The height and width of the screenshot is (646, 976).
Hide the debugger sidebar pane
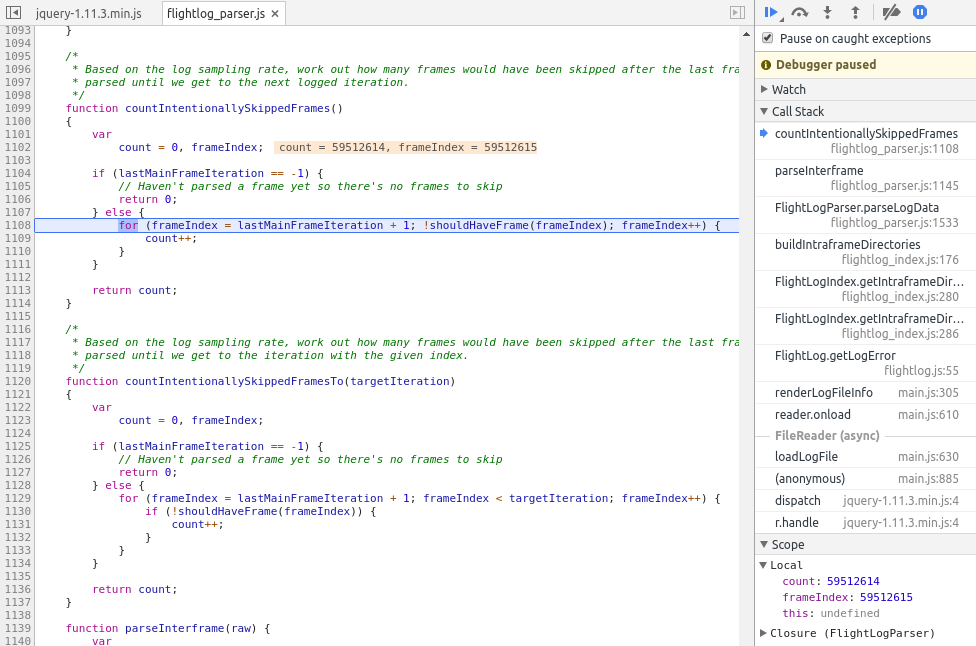pos(737,12)
